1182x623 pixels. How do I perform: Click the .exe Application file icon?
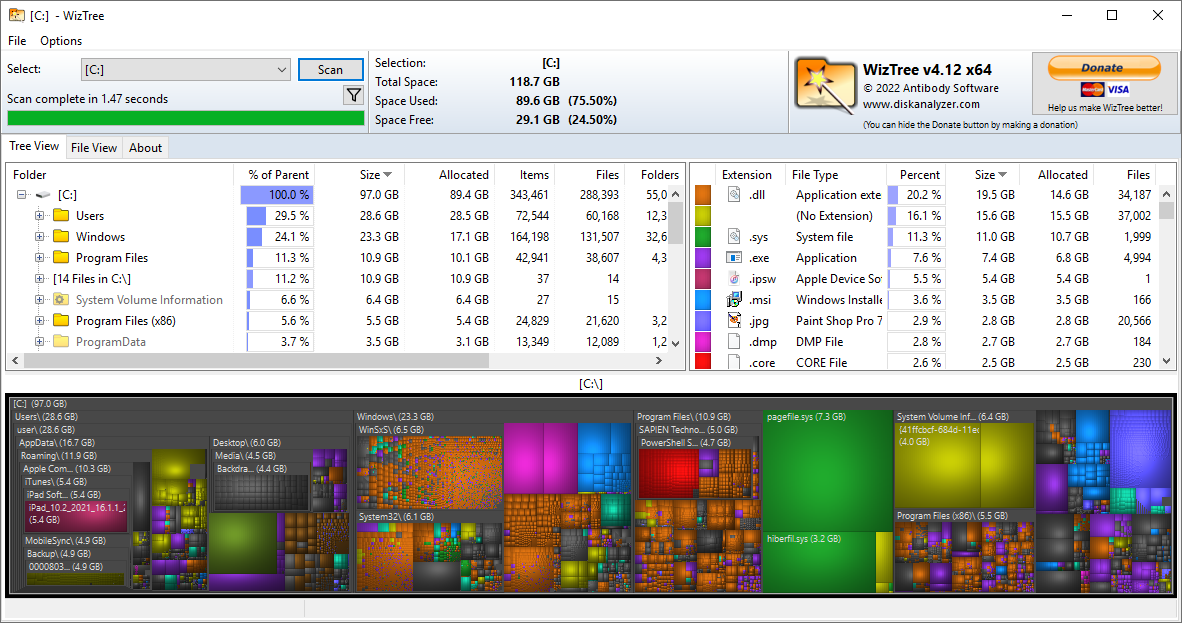pos(736,257)
